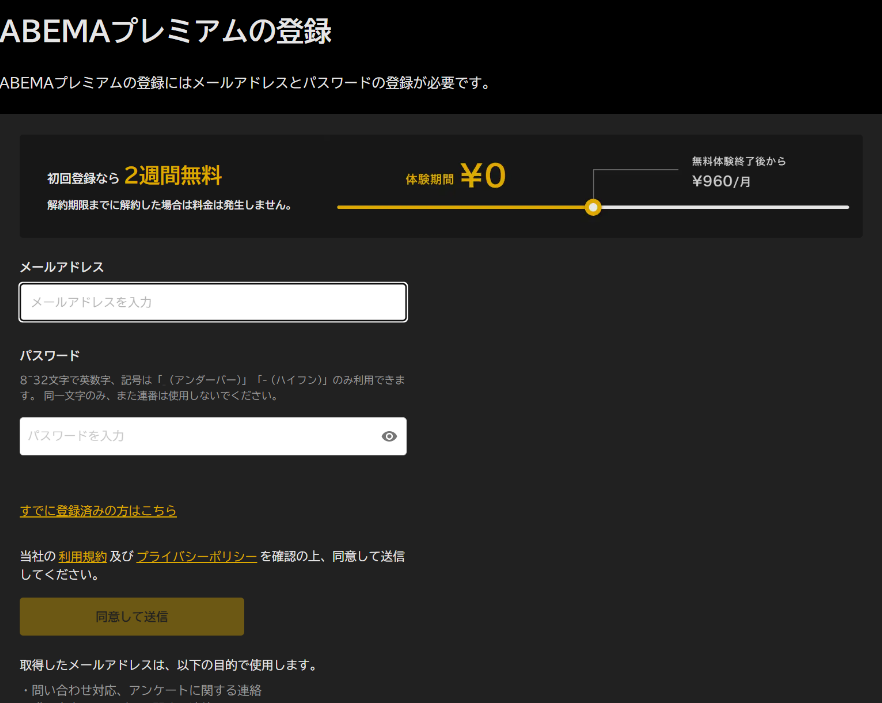Click the ABEMAプレミアムの登録 page heading
The width and height of the screenshot is (882, 703).
(x=166, y=31)
